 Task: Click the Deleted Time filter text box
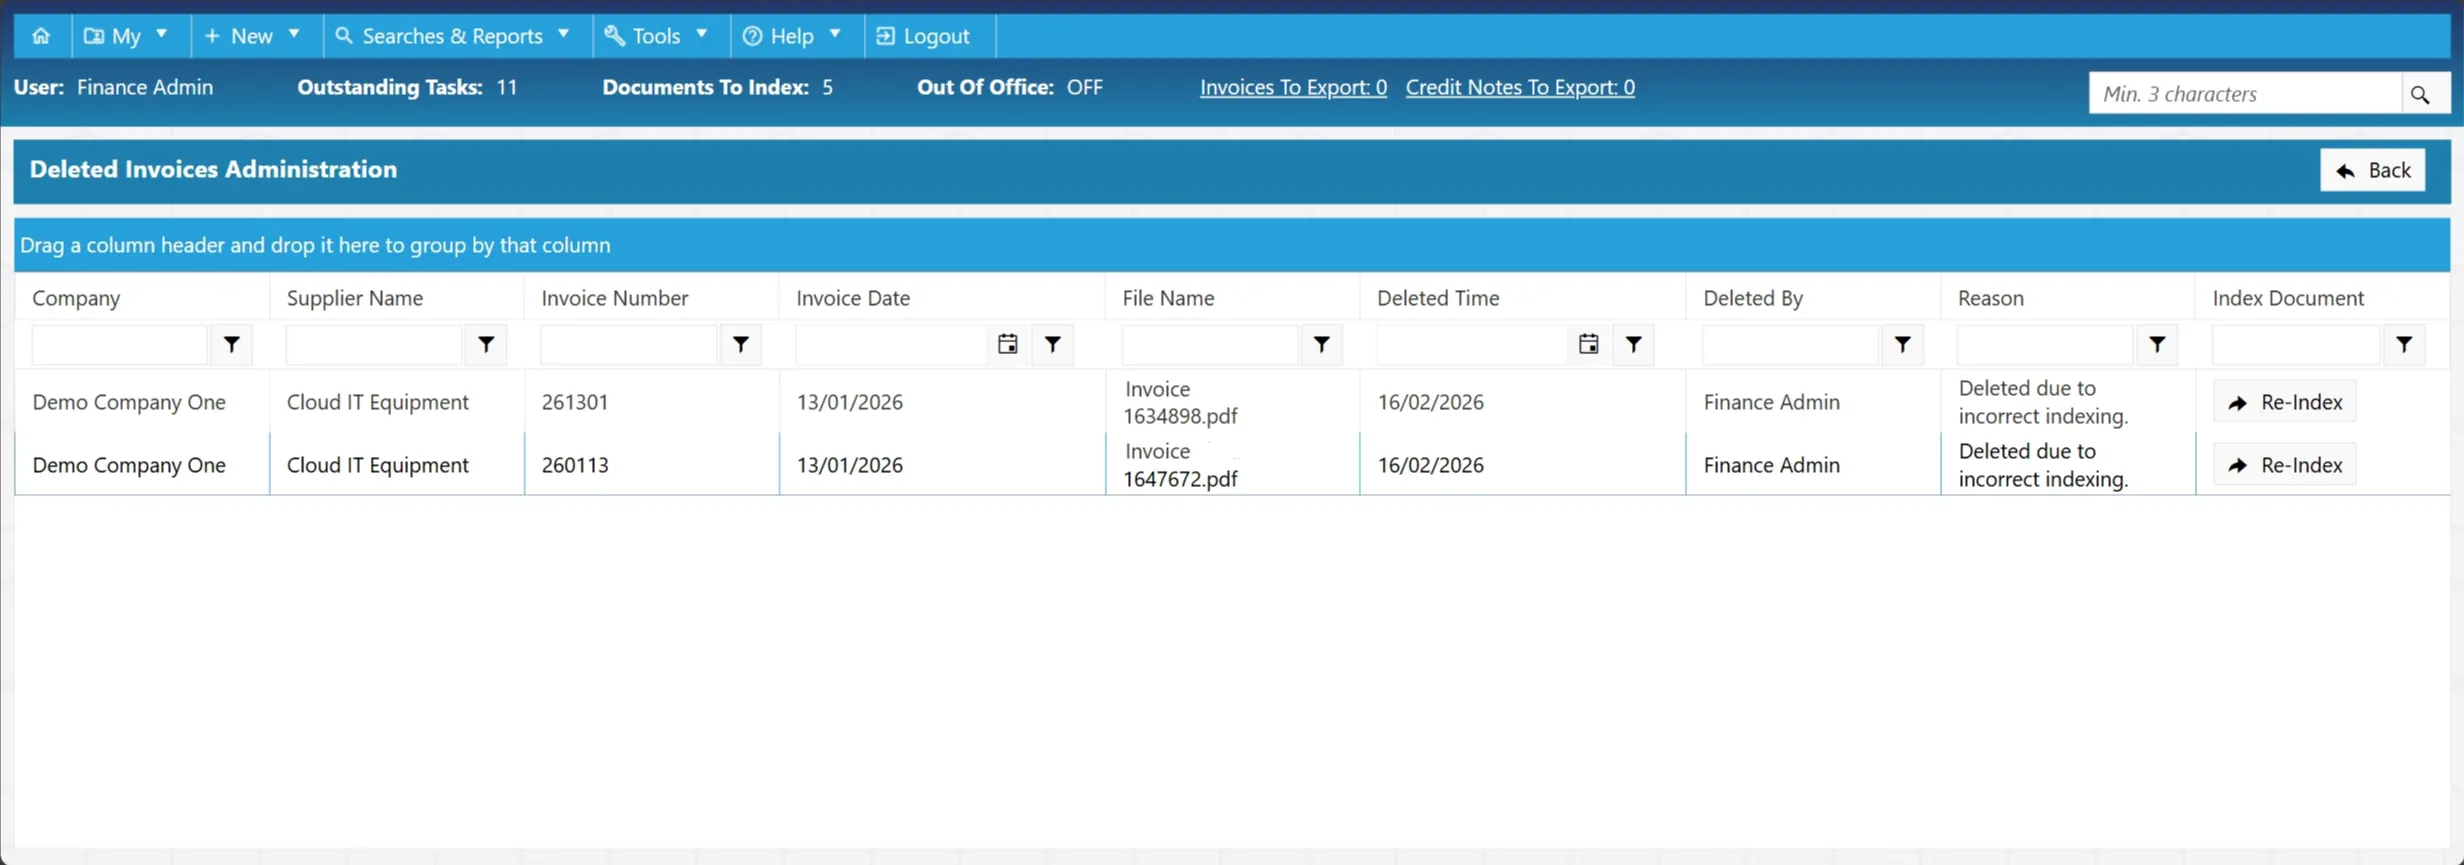point(1472,344)
